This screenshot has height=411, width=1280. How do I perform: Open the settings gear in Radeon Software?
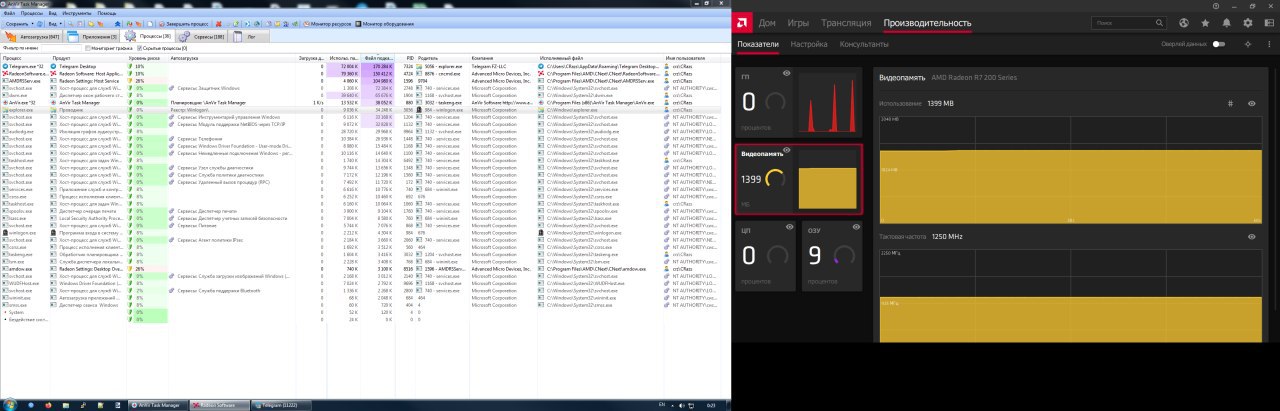[1247, 22]
